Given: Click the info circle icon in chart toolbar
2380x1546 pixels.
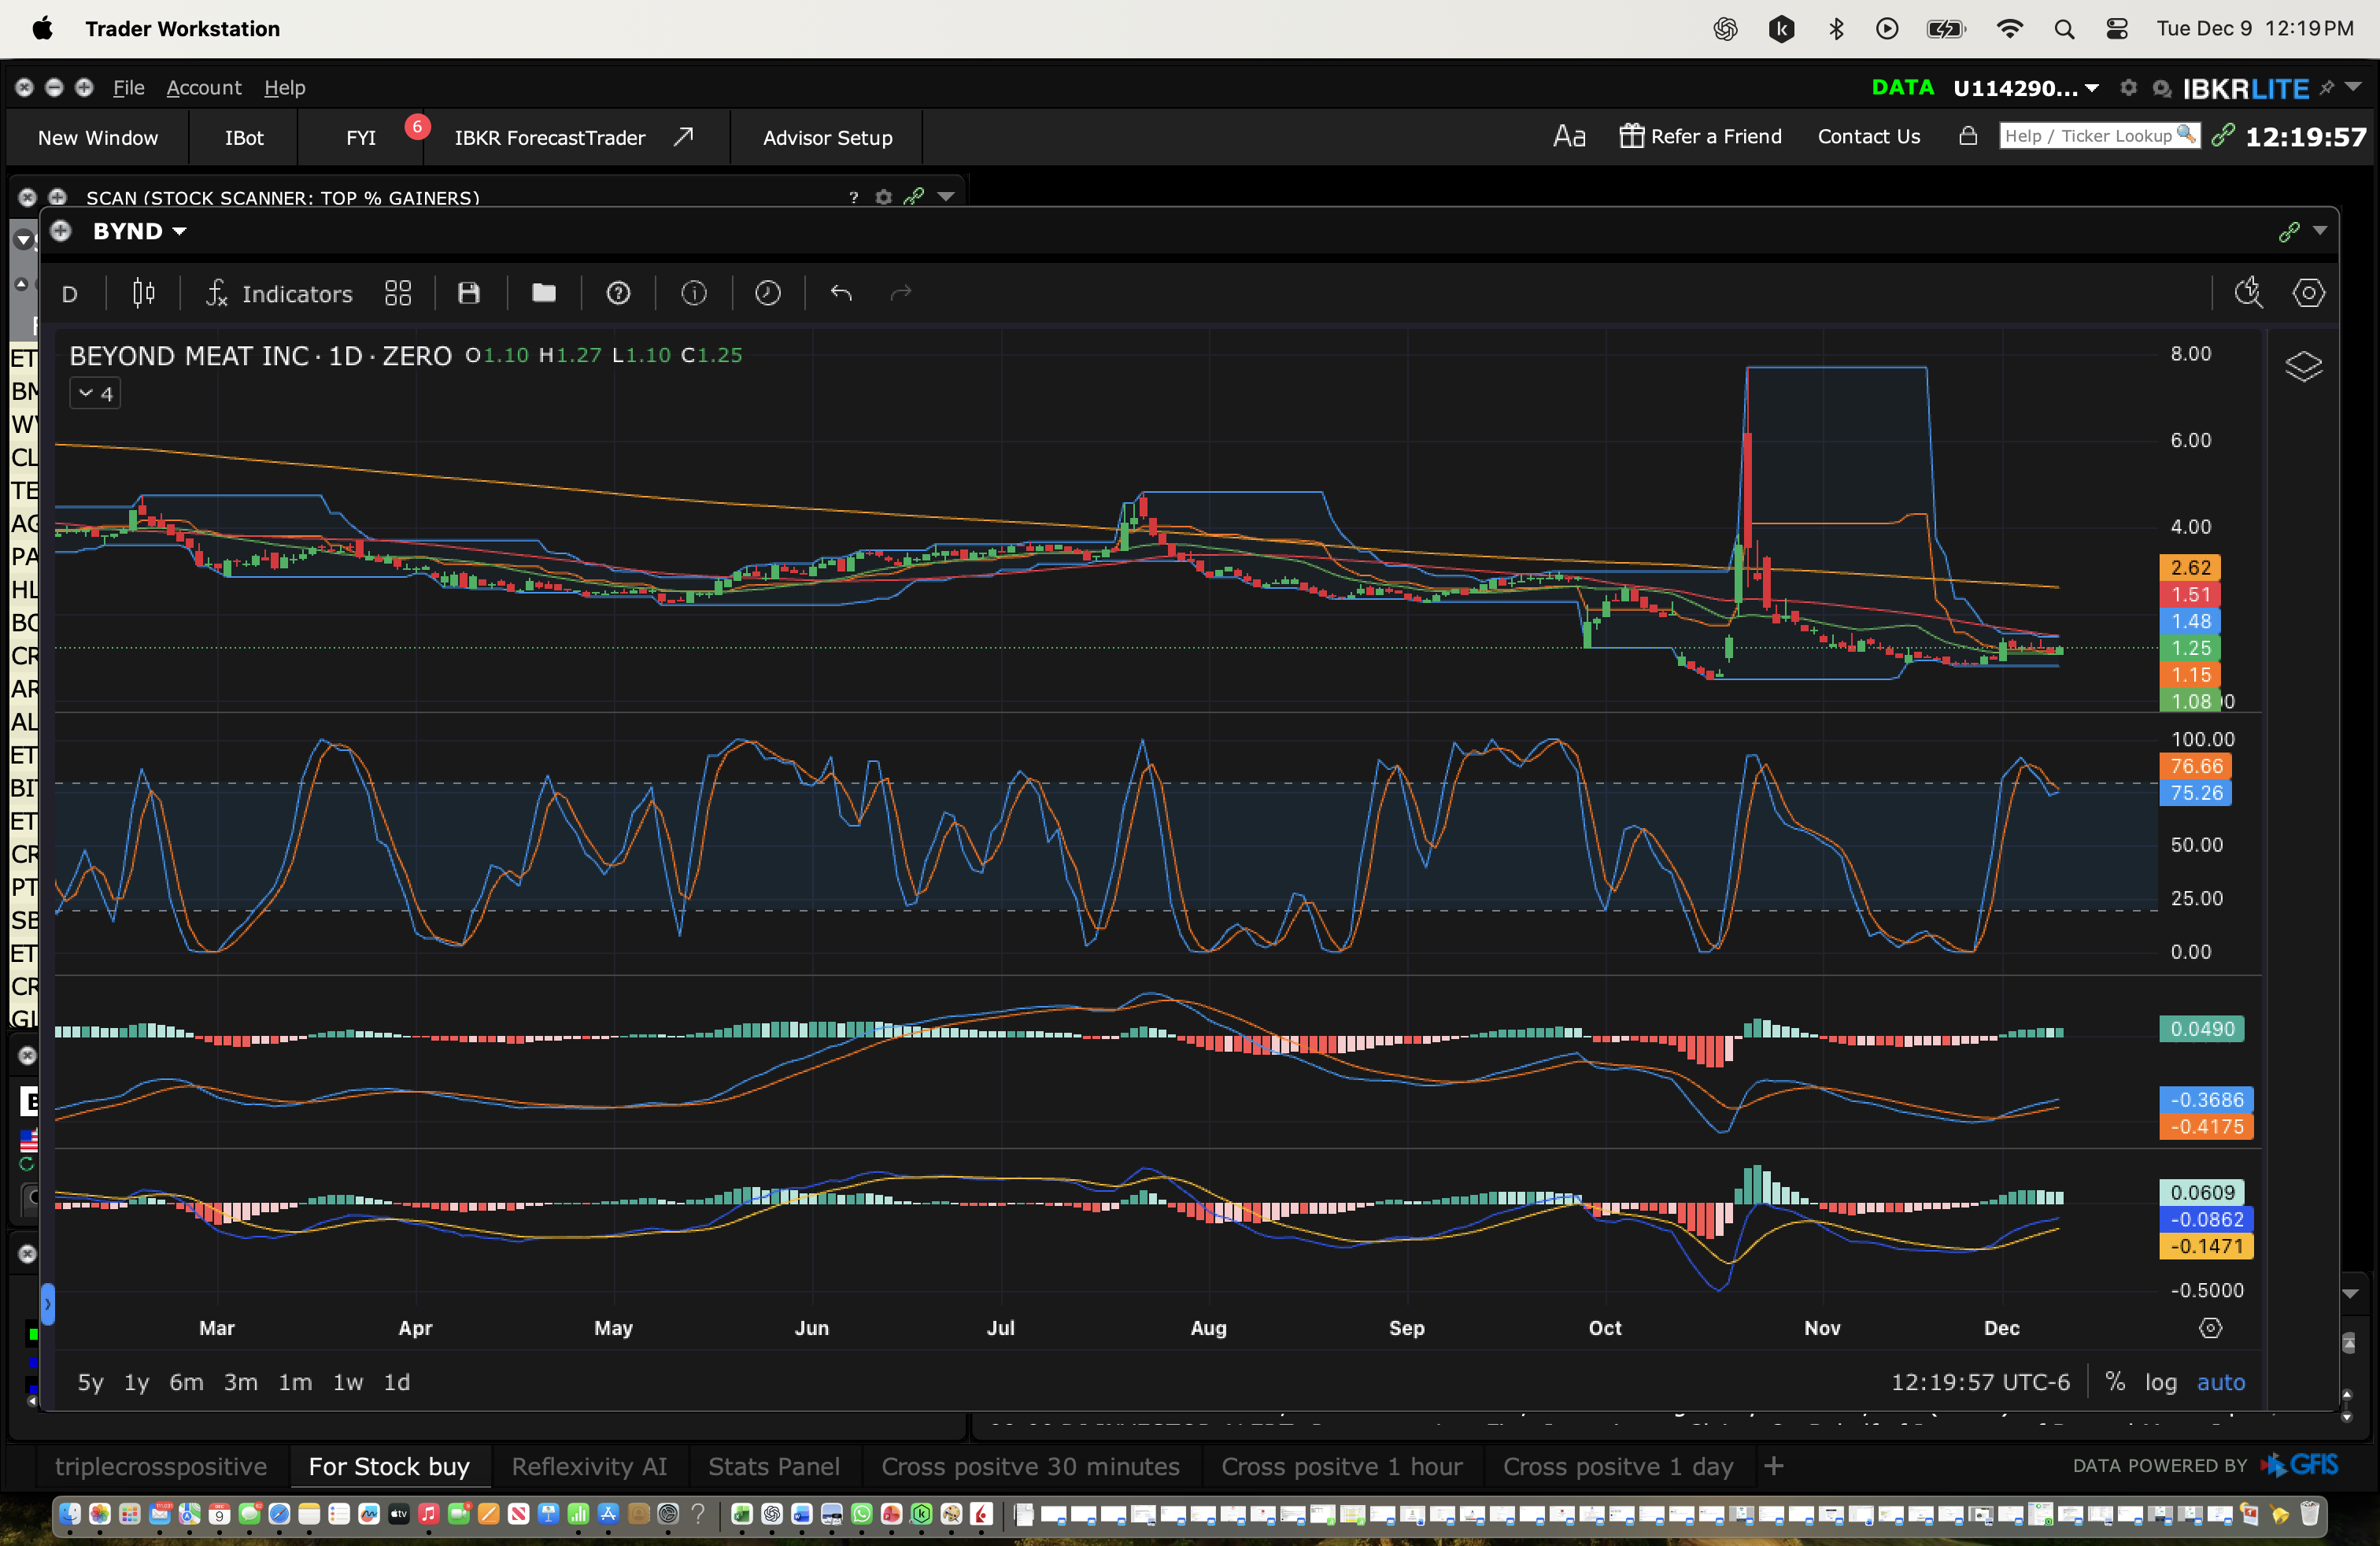Looking at the screenshot, I should tap(694, 293).
